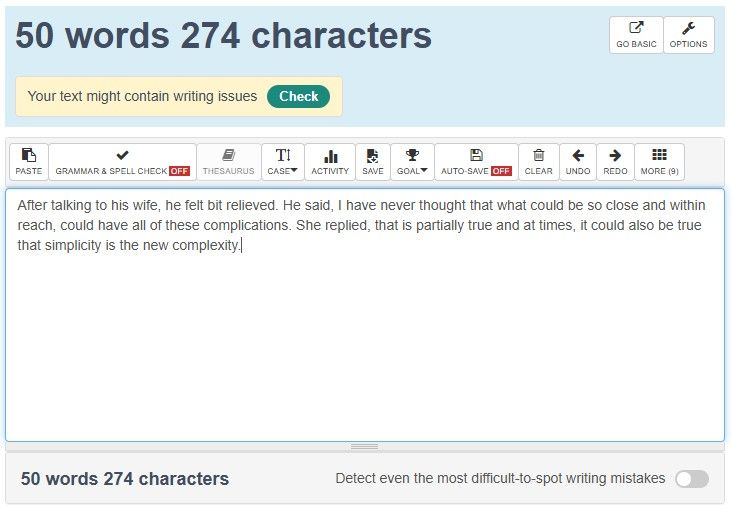Click the top word count heading
Screen dimensions: 733x511
pos(223,36)
